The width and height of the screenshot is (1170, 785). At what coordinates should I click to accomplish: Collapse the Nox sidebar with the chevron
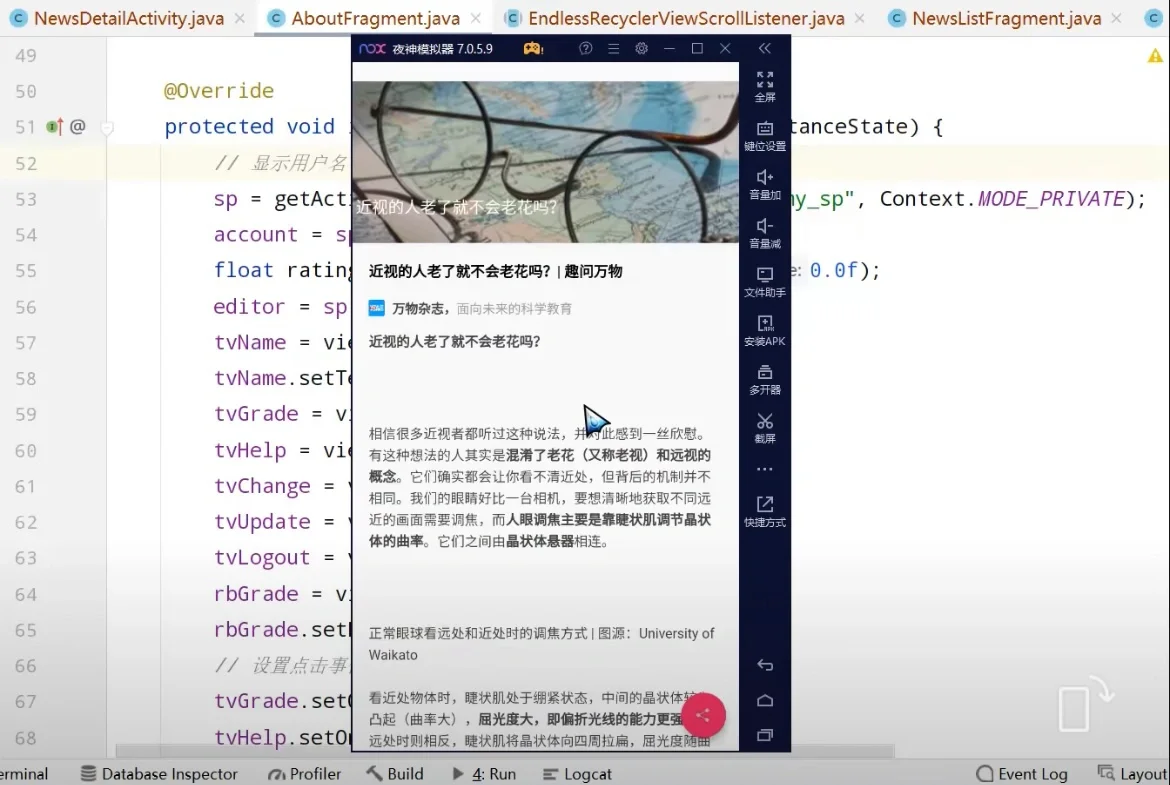pyautogui.click(x=765, y=47)
